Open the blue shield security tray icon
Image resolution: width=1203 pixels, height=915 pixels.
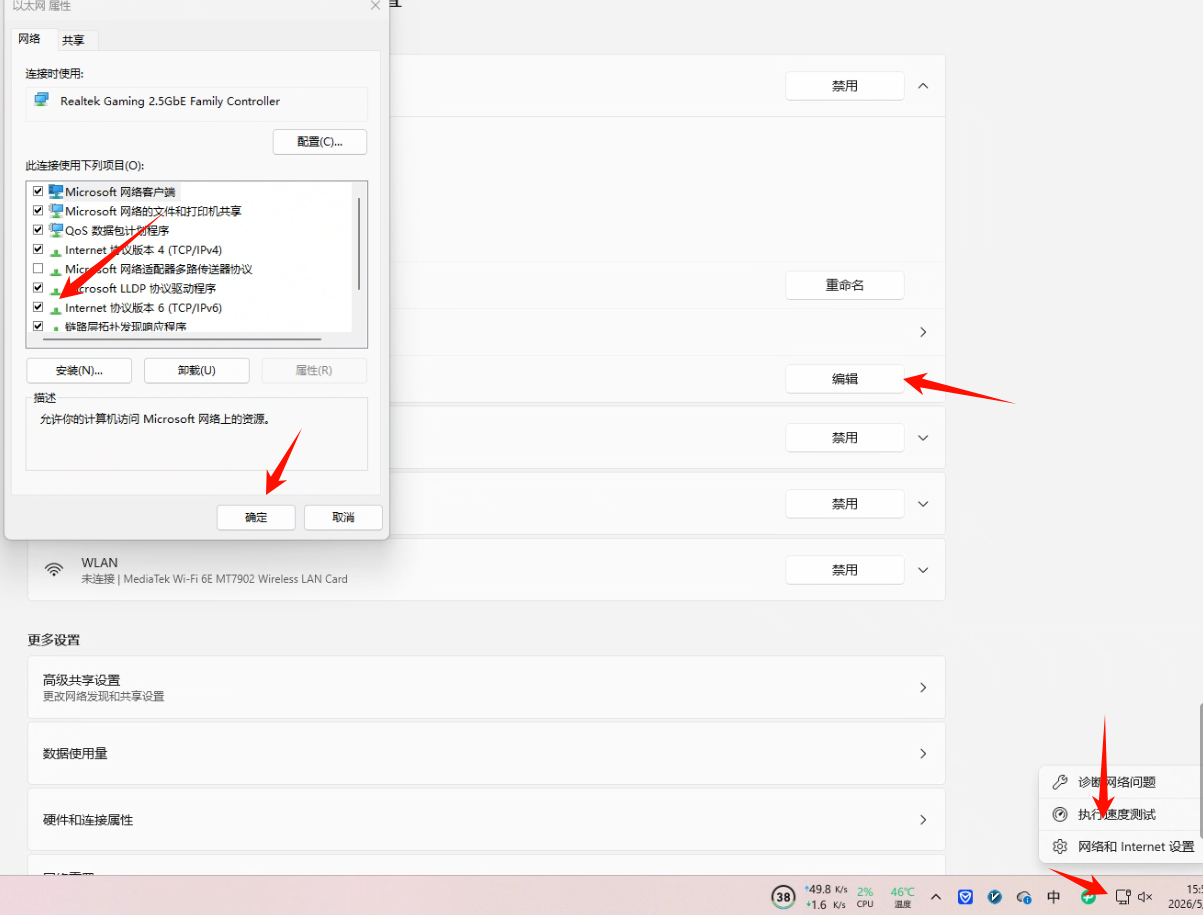966,897
